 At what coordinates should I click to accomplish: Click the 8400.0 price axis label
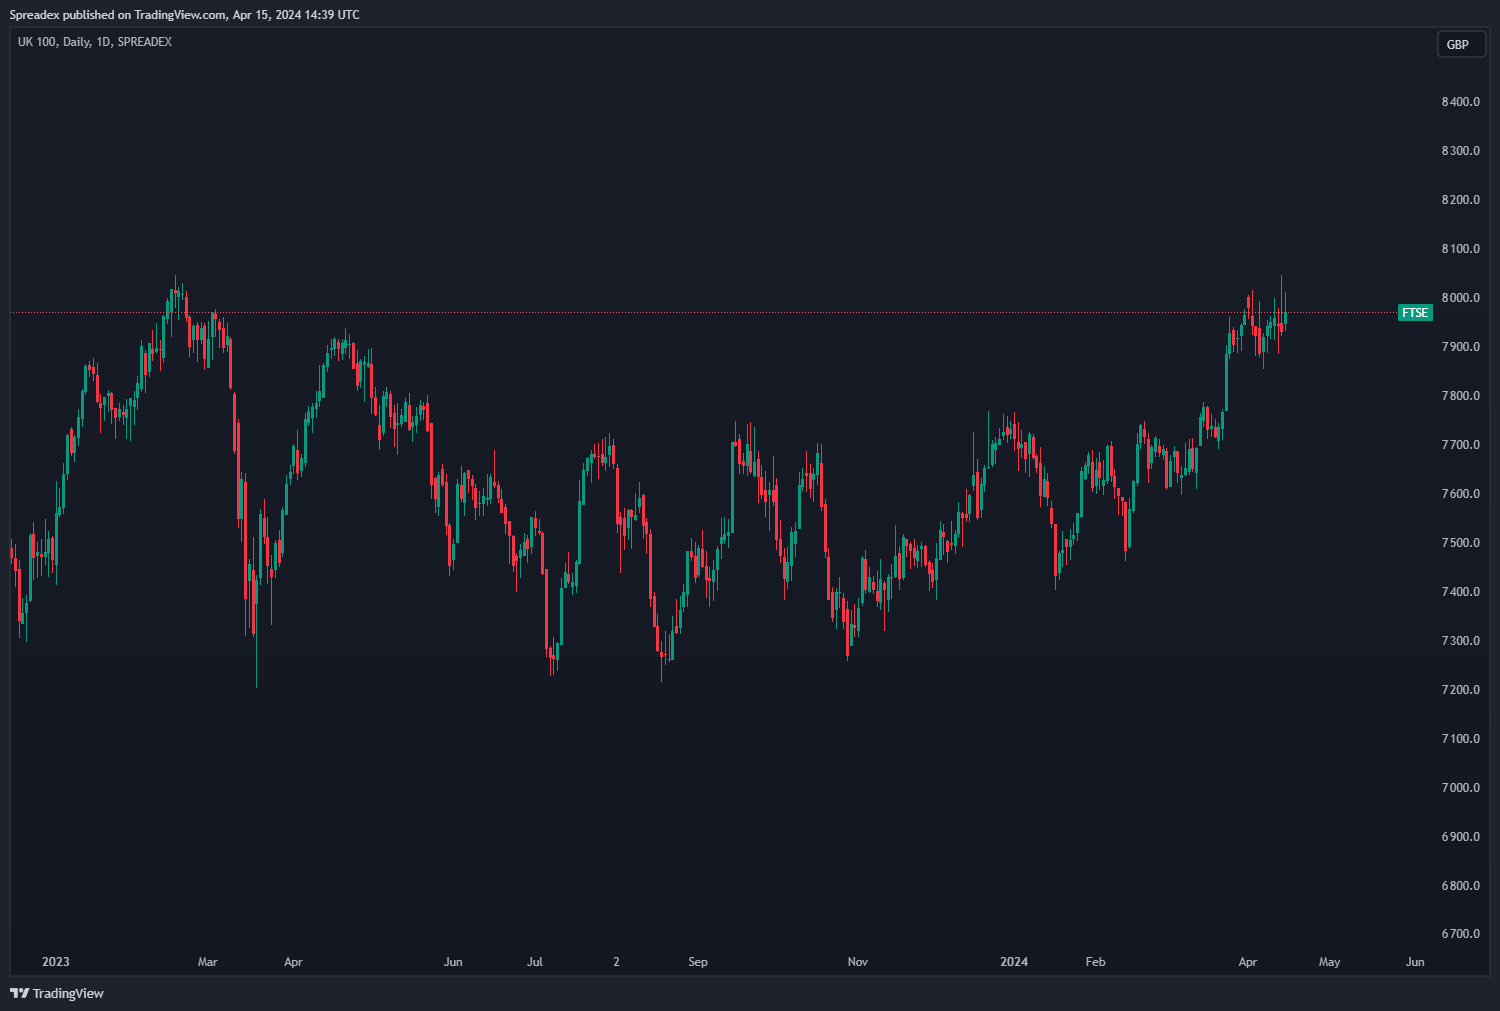pyautogui.click(x=1460, y=102)
